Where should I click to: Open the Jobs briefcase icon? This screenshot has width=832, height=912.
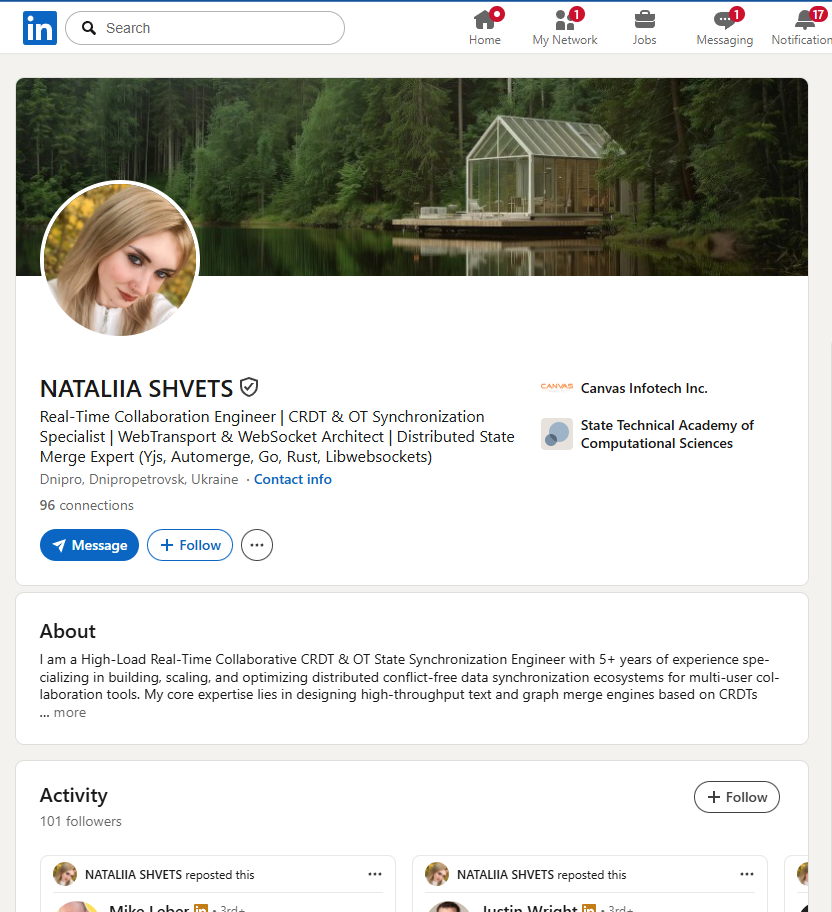point(644,20)
